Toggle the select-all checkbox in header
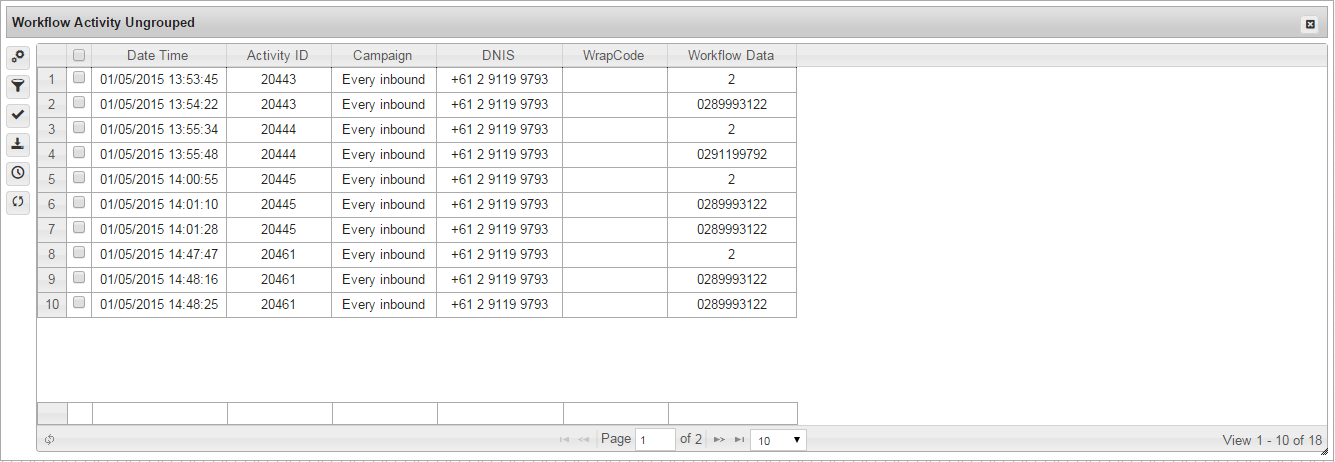This screenshot has height=462, width=1335. tap(79, 56)
